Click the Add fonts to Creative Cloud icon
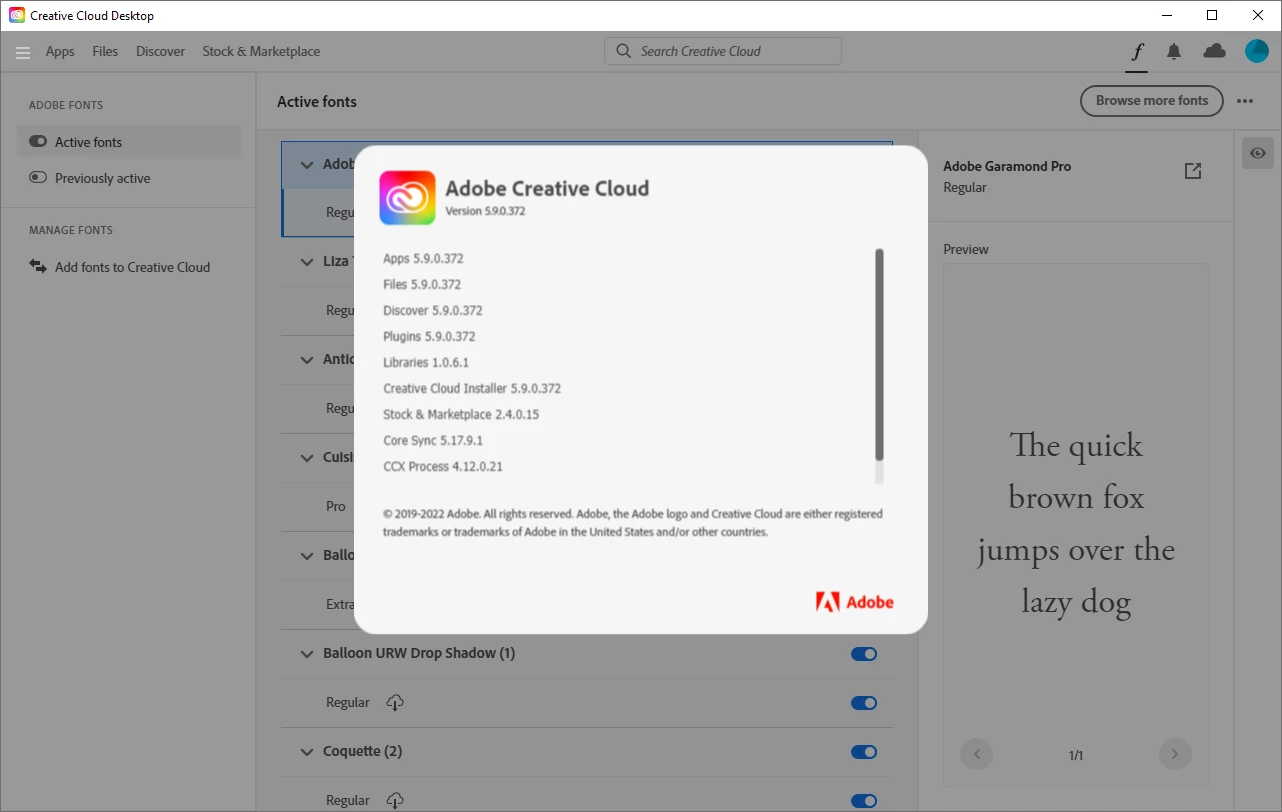1282x812 pixels. tap(38, 266)
